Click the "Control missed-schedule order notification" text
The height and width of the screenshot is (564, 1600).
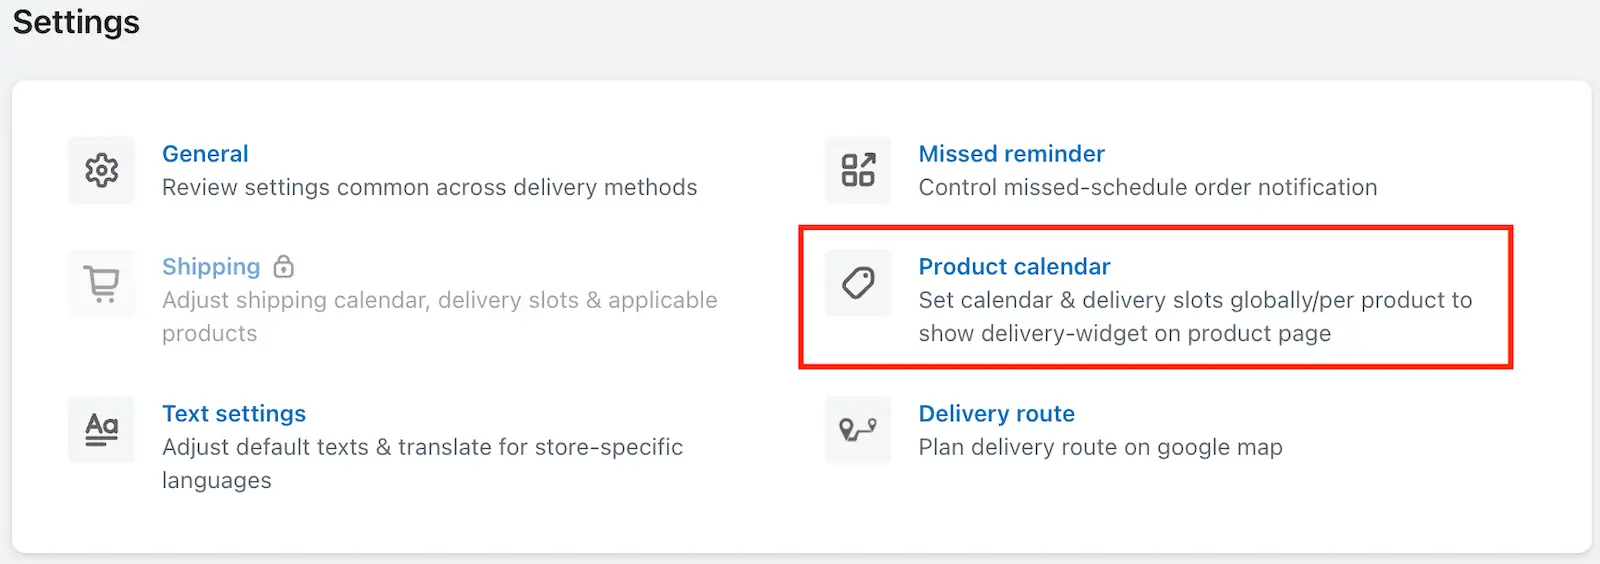click(x=1148, y=187)
